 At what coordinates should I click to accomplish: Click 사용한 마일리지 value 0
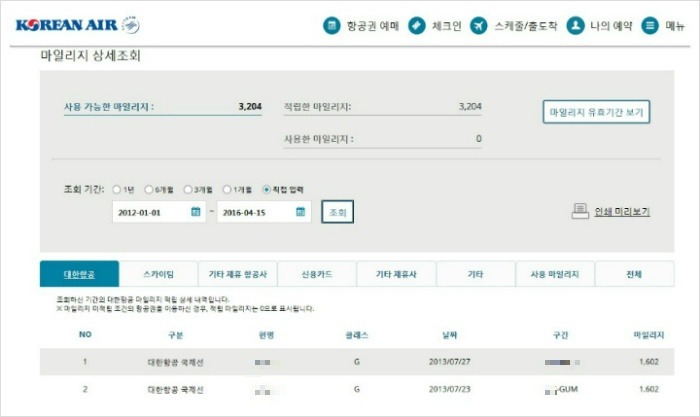[479, 139]
